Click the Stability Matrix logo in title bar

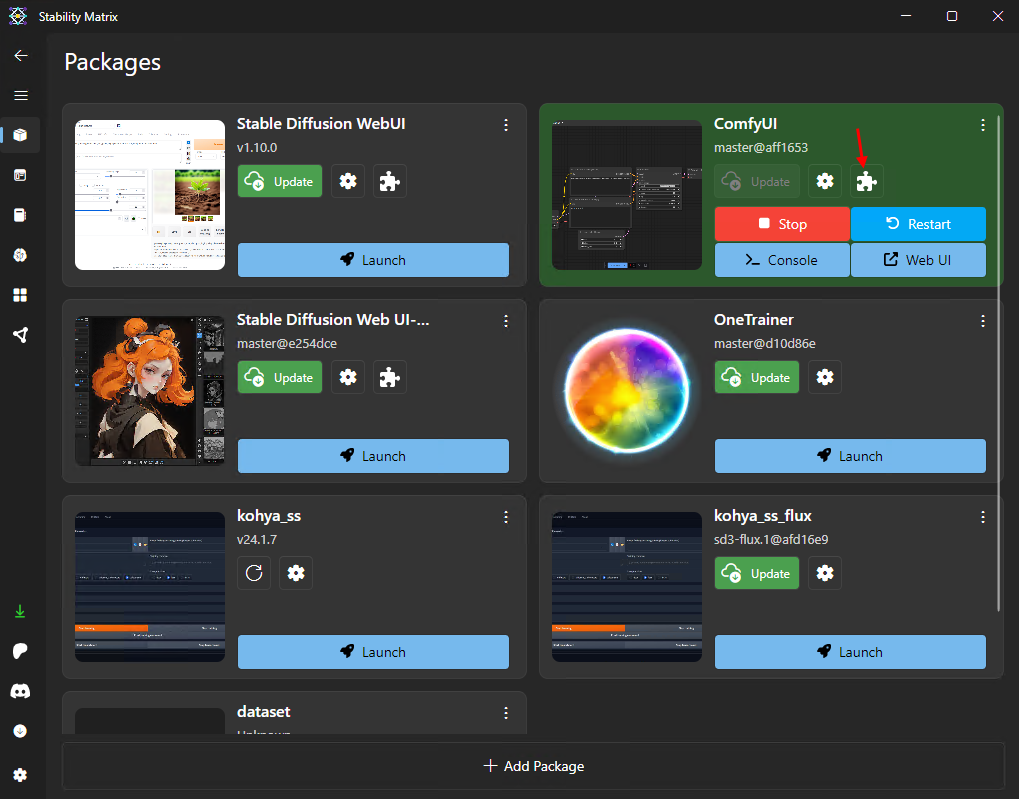pyautogui.click(x=18, y=16)
